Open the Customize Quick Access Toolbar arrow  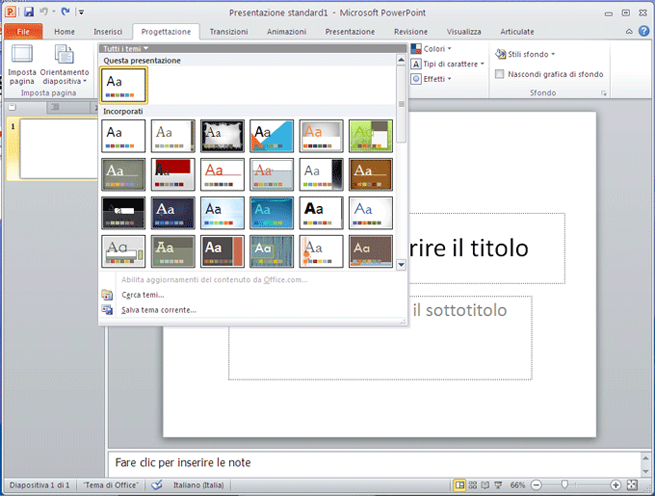tap(81, 12)
